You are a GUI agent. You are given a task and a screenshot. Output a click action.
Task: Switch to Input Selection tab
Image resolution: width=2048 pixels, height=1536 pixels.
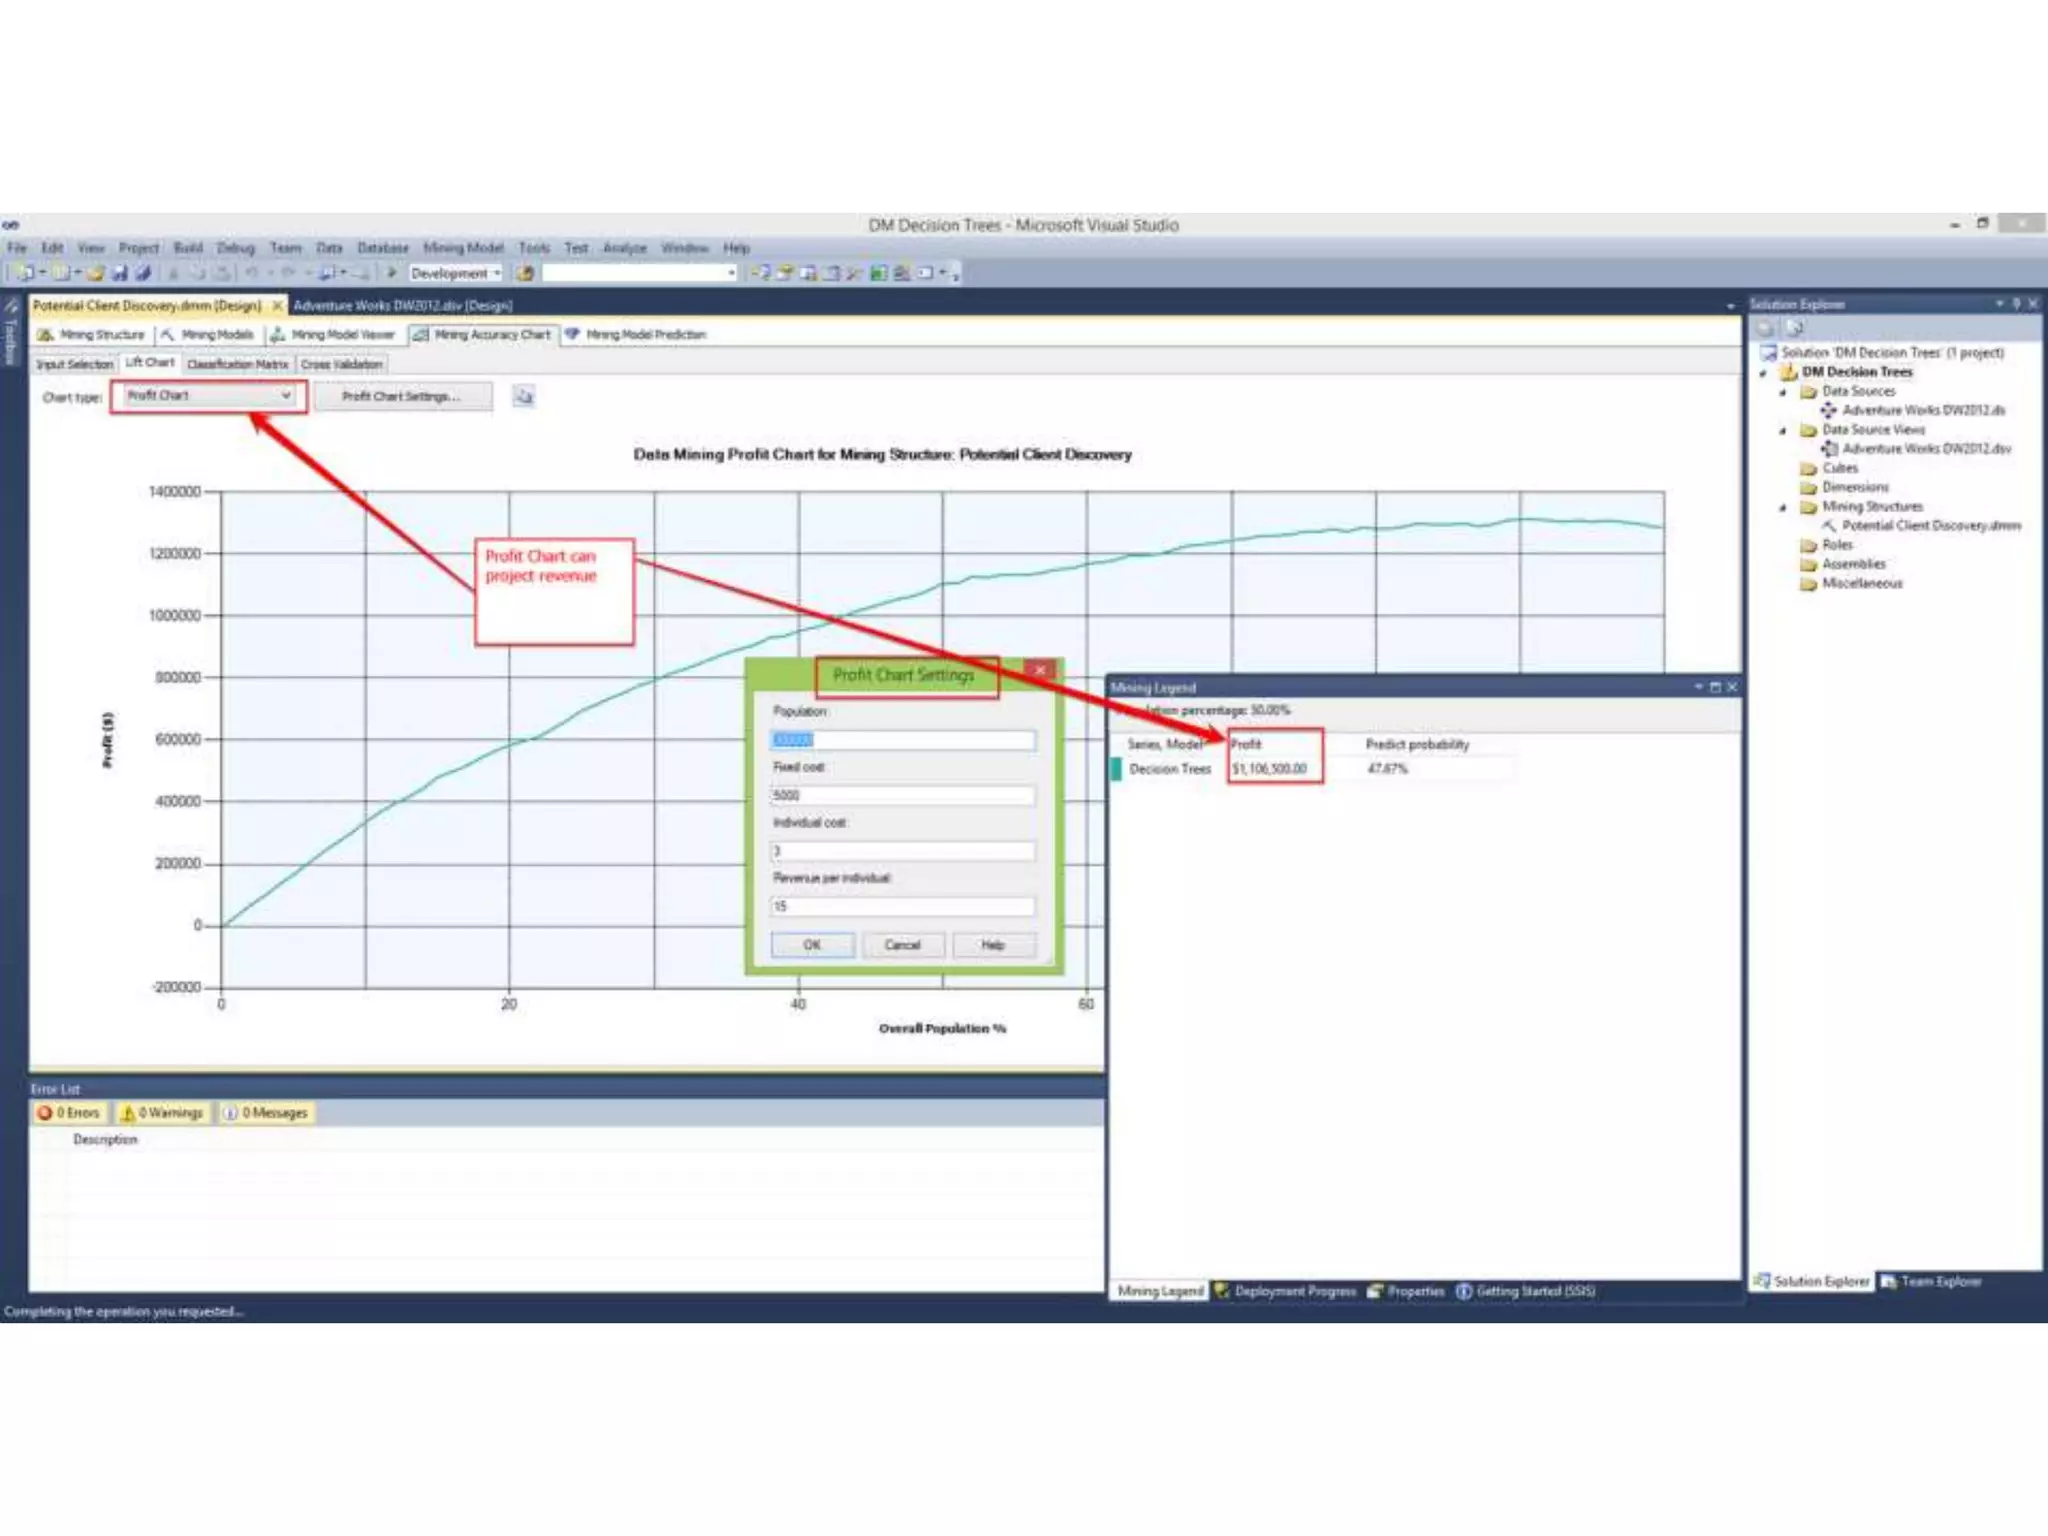[74, 364]
